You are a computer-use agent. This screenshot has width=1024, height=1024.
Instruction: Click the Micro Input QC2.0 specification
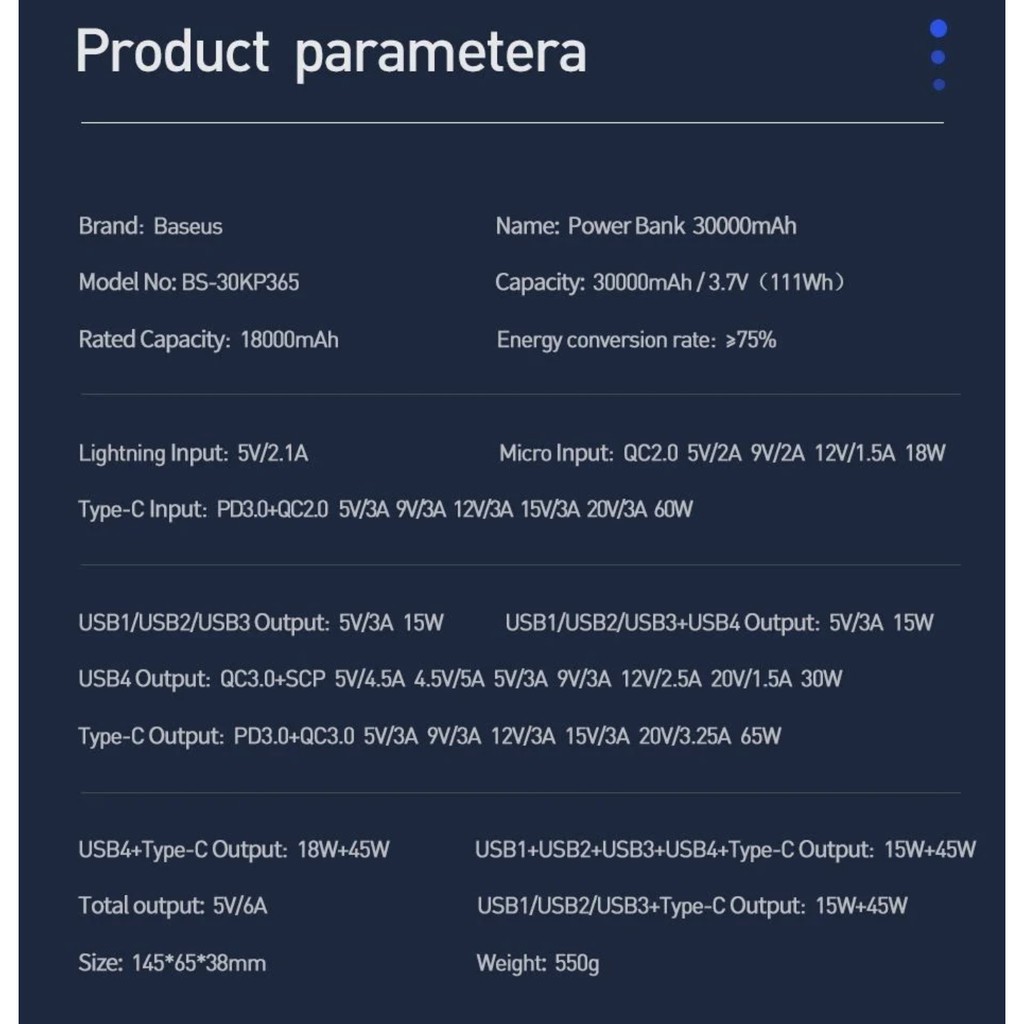722,454
